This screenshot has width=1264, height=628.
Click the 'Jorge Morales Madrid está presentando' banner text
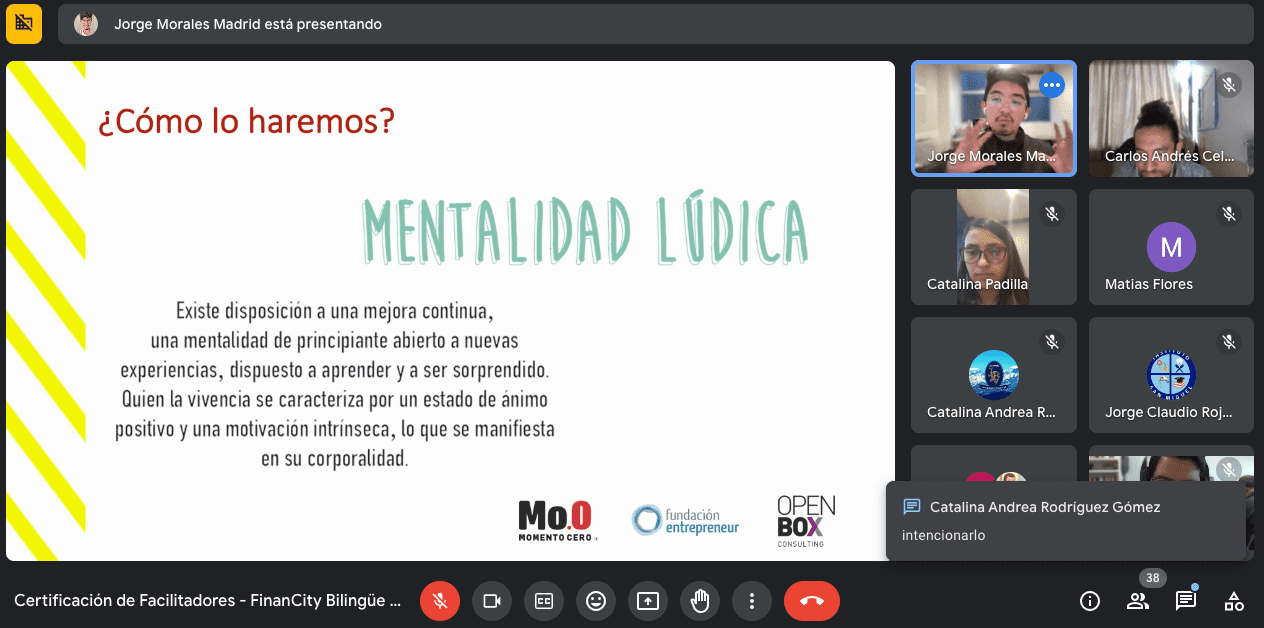[x=248, y=24]
